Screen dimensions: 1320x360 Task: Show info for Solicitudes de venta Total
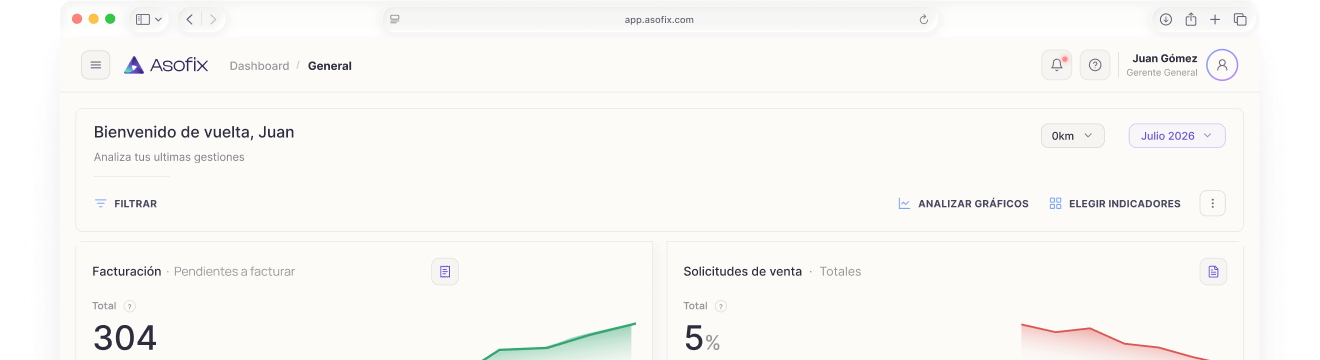[x=721, y=306]
